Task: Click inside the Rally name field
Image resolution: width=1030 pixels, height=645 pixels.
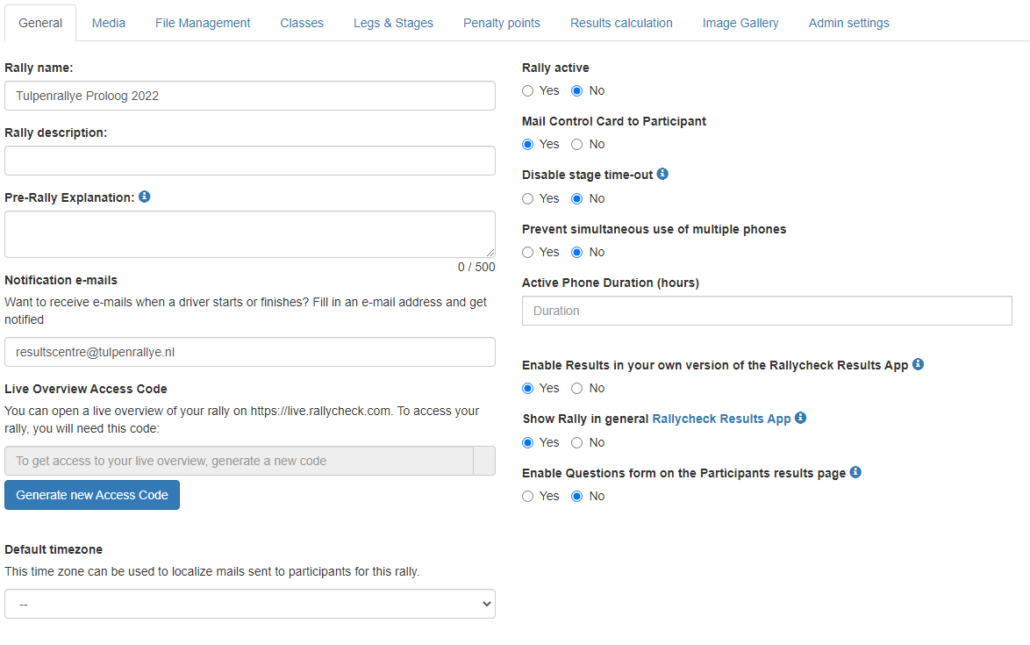Action: pos(250,95)
